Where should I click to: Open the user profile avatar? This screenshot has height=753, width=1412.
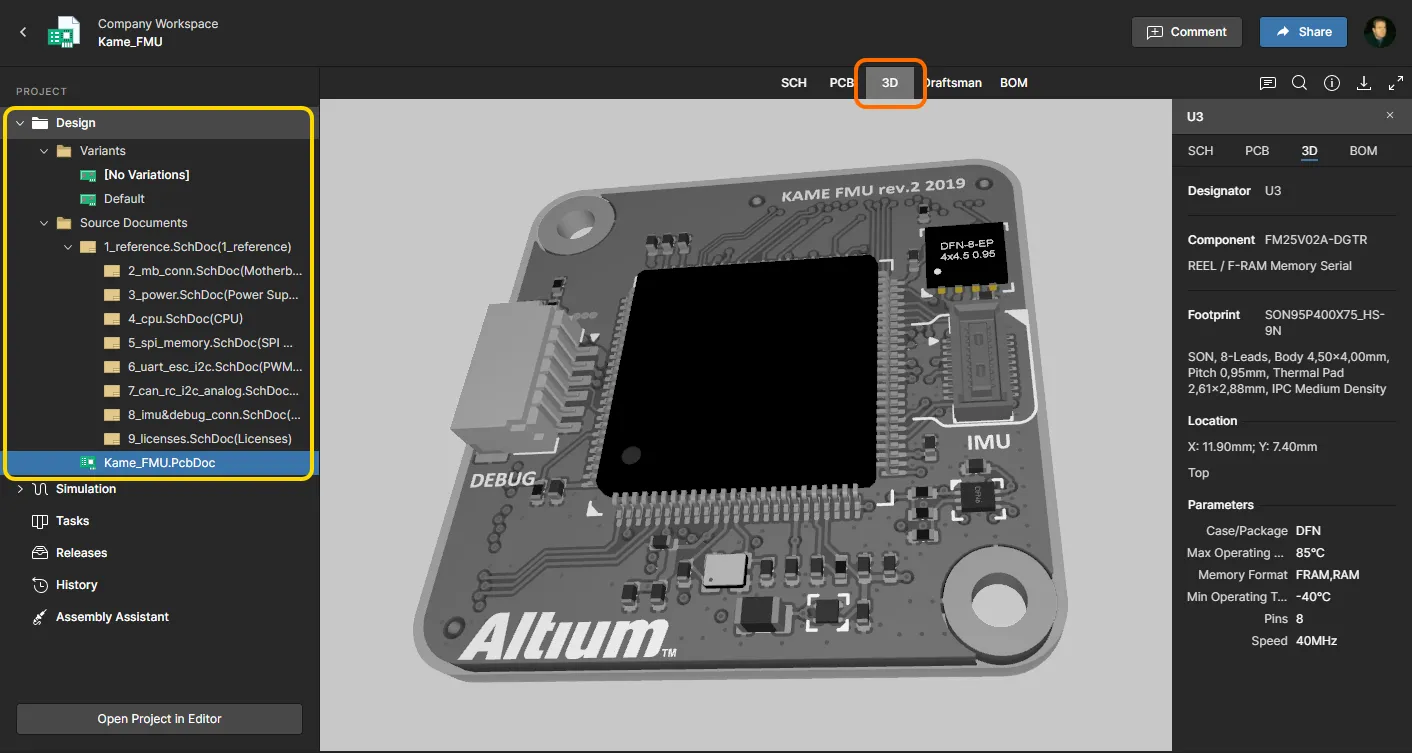point(1380,32)
